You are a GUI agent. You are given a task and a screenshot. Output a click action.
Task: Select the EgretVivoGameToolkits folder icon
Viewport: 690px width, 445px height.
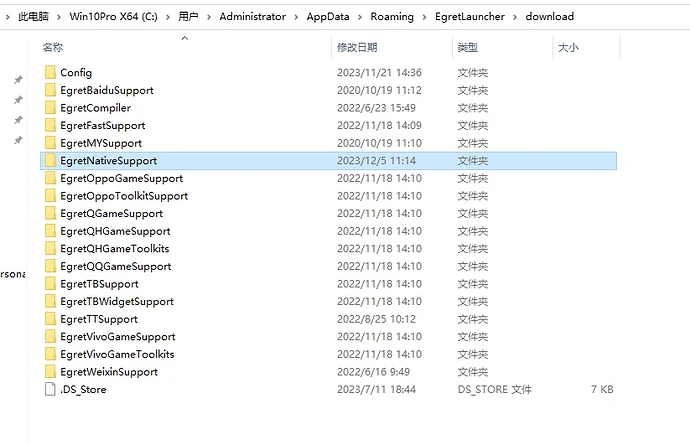[50, 354]
